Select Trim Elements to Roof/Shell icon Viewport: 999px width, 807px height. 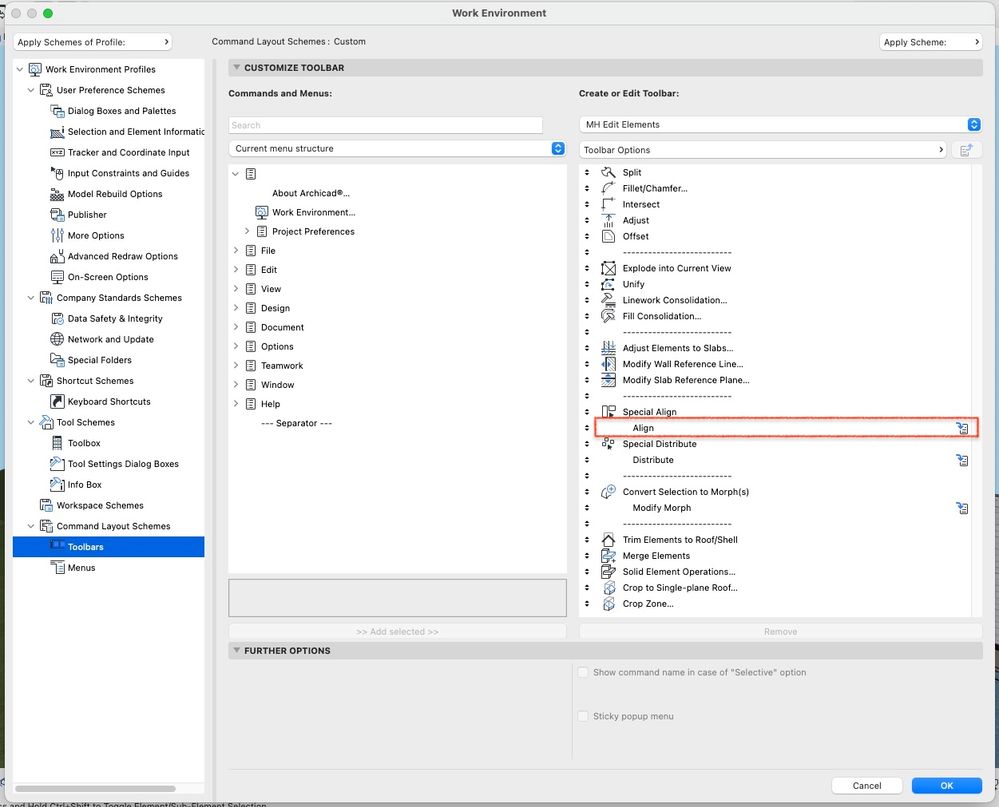coord(608,539)
